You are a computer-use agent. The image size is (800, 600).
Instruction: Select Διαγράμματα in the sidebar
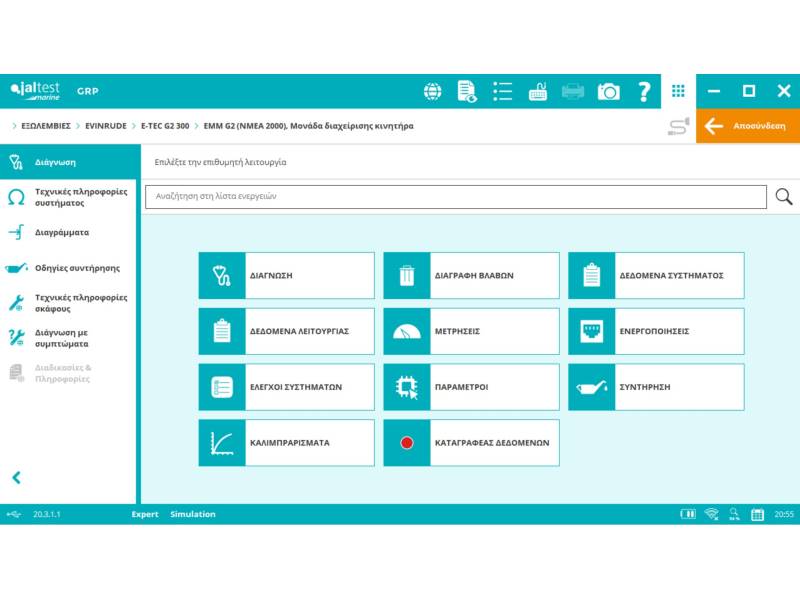62,232
